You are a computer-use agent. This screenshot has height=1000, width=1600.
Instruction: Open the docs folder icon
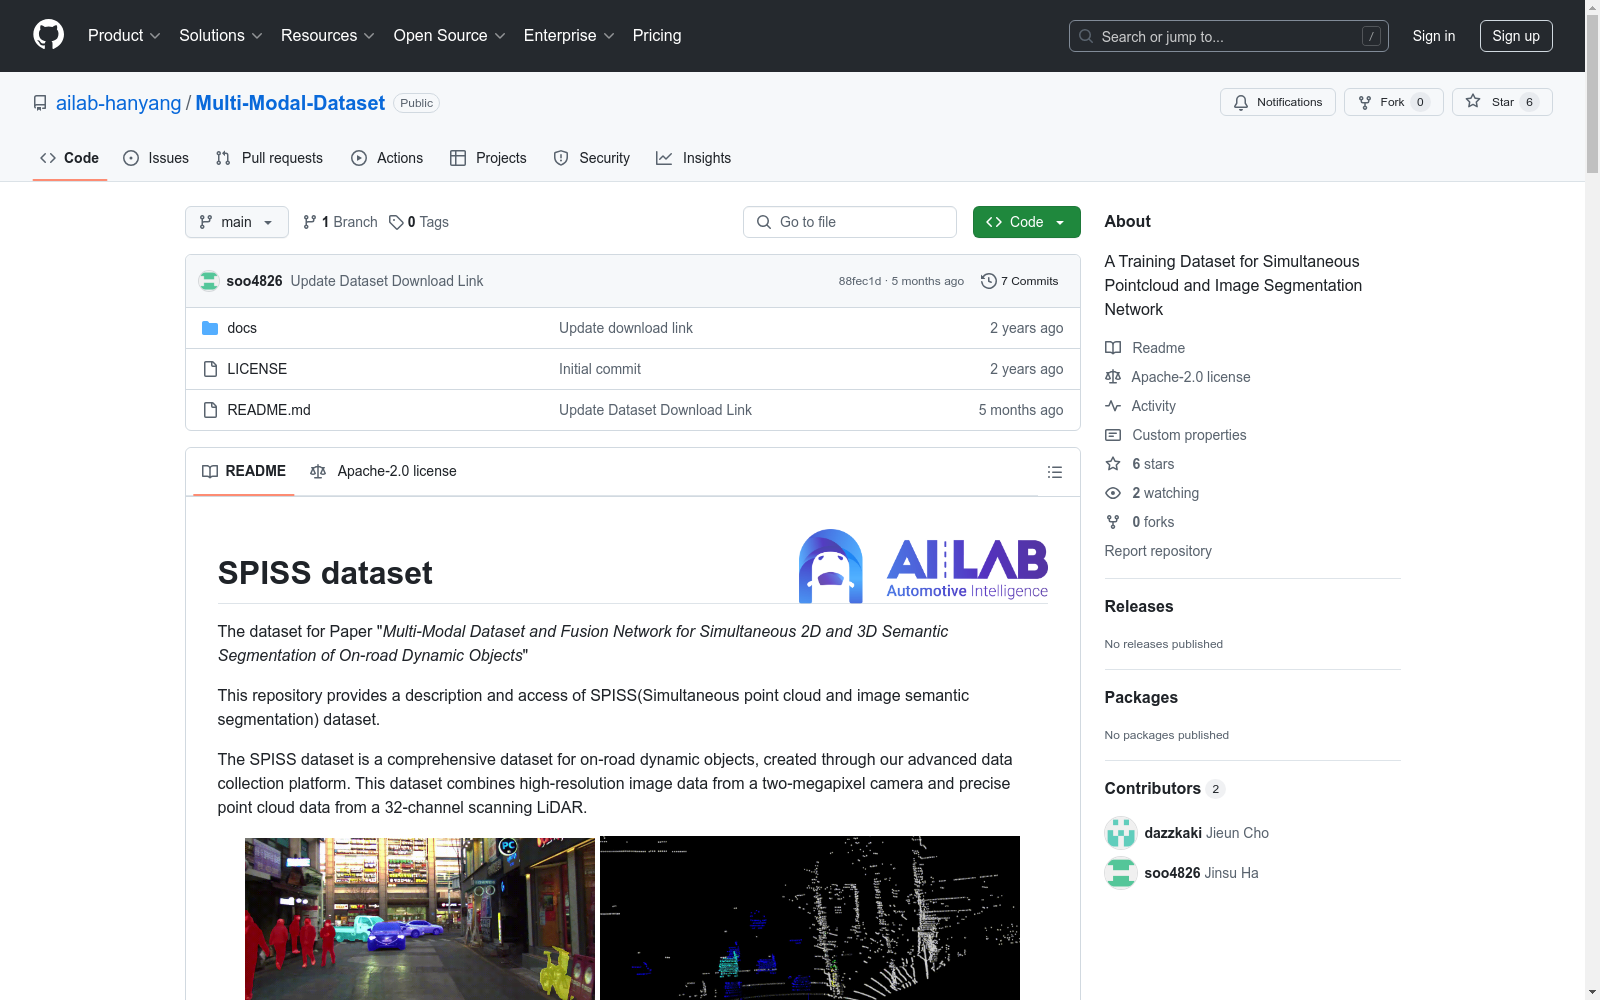coord(210,328)
